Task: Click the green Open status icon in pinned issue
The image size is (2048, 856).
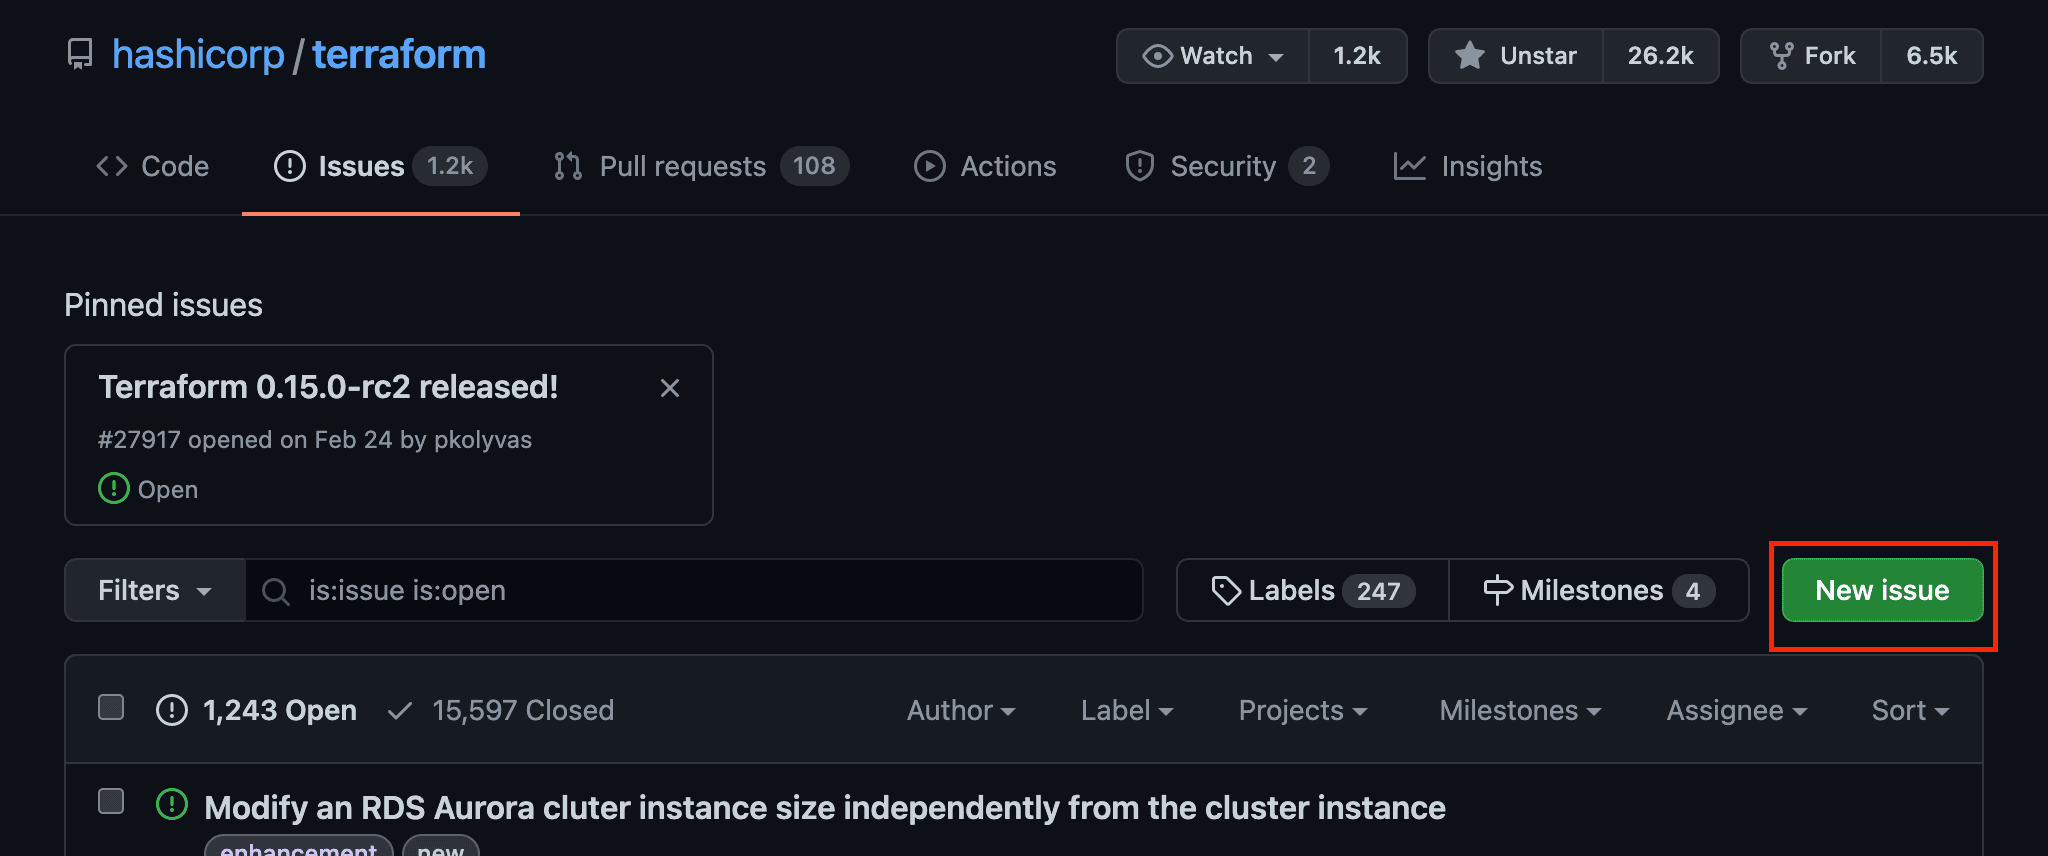Action: coord(114,488)
